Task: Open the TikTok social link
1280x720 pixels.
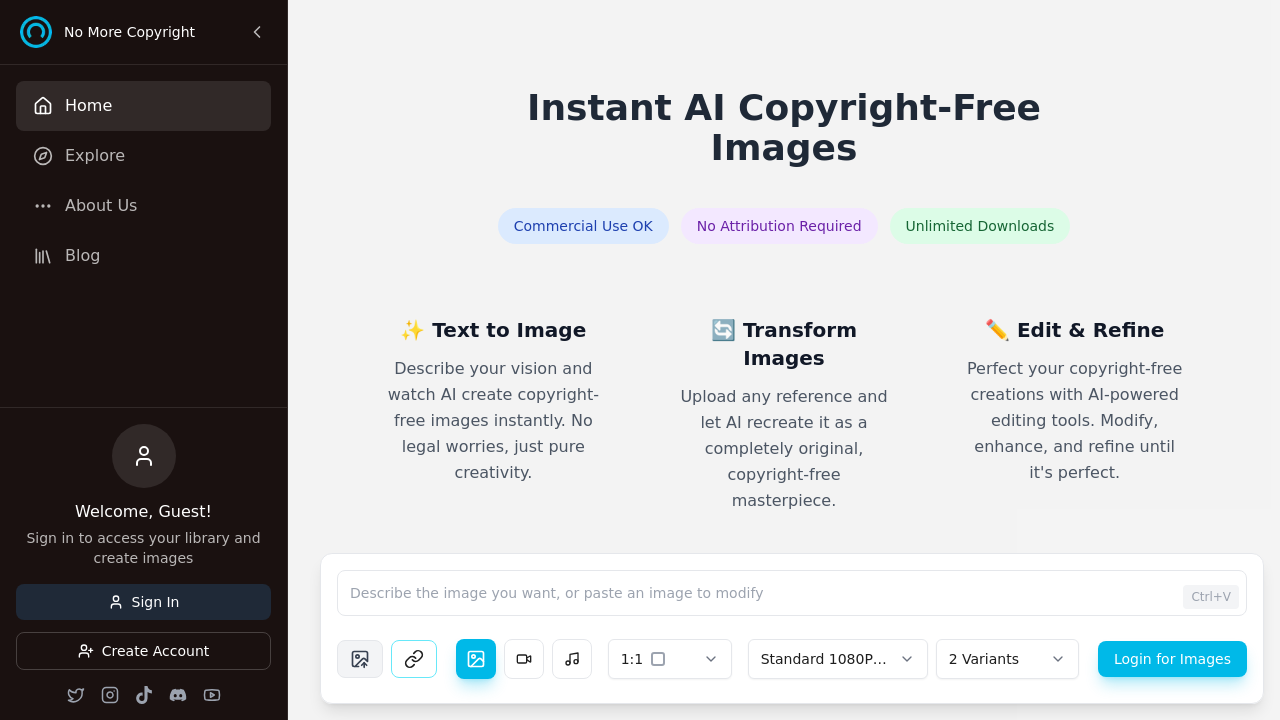Action: tap(144, 695)
